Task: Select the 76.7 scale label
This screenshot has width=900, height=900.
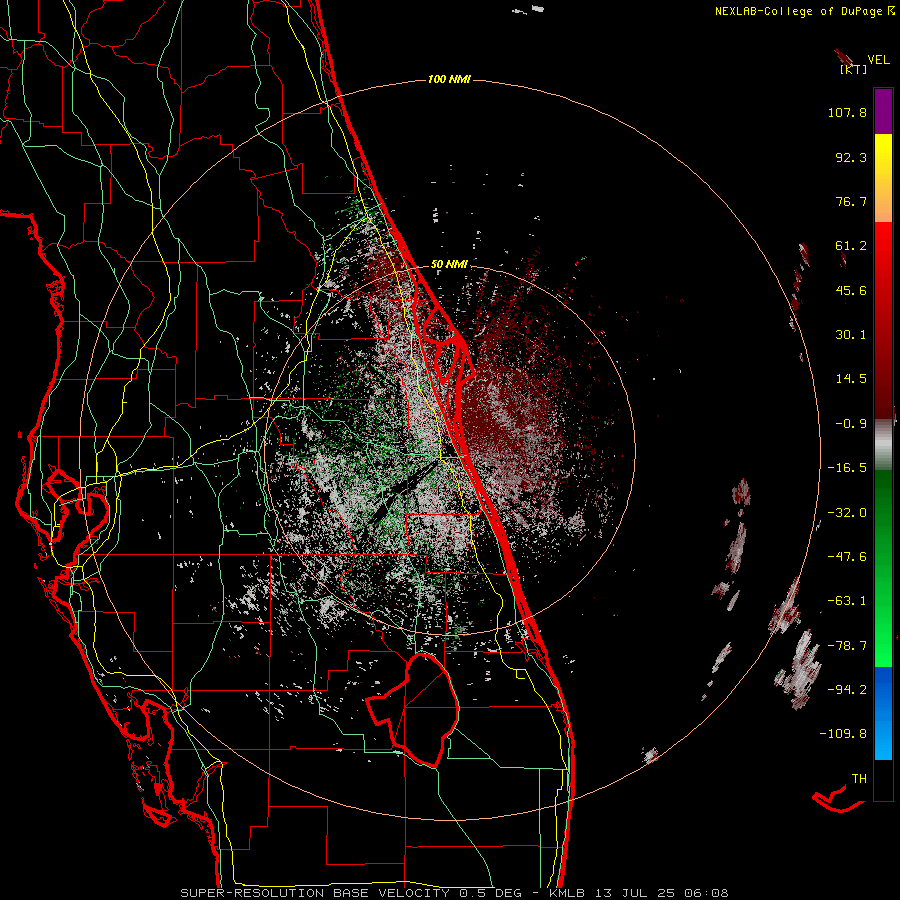Action: coord(851,201)
